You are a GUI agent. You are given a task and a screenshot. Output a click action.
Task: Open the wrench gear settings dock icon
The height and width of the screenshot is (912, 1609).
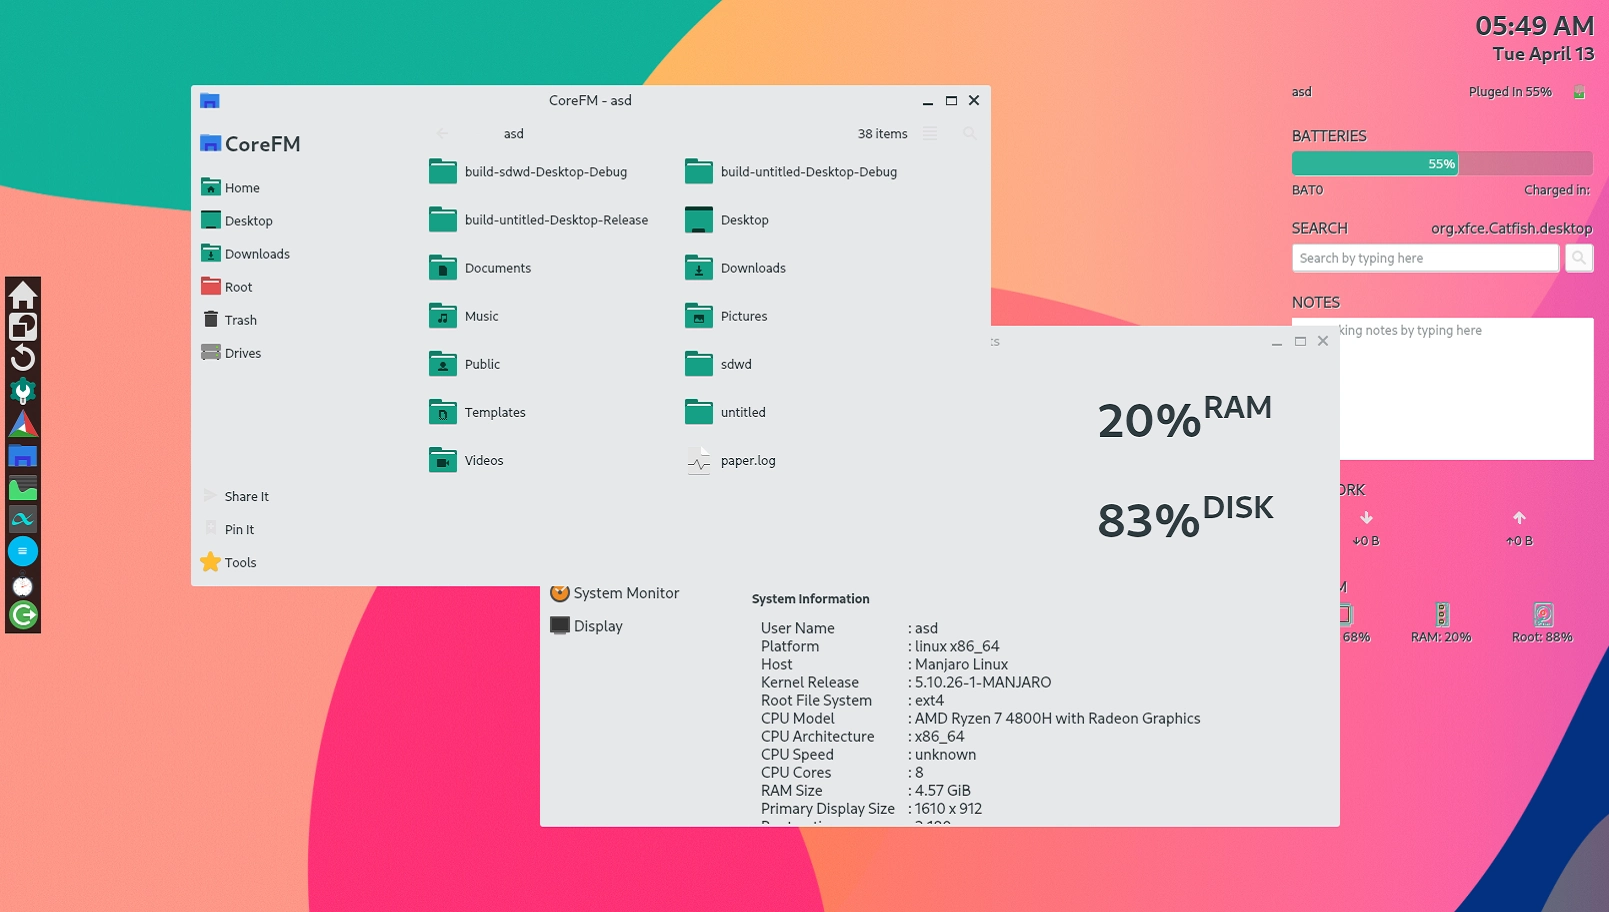tap(23, 391)
